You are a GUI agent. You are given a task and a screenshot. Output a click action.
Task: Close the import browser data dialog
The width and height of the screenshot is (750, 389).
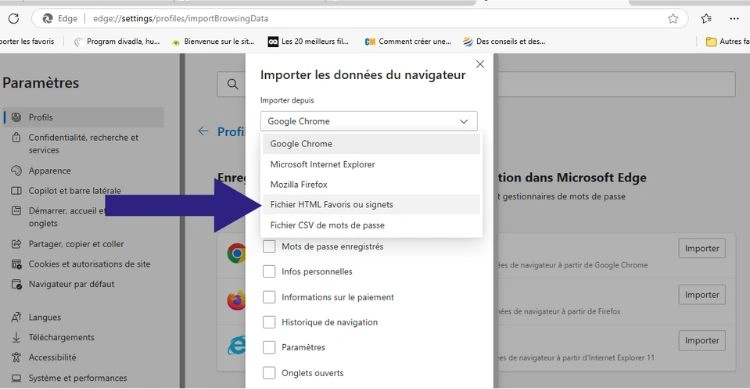tap(480, 64)
